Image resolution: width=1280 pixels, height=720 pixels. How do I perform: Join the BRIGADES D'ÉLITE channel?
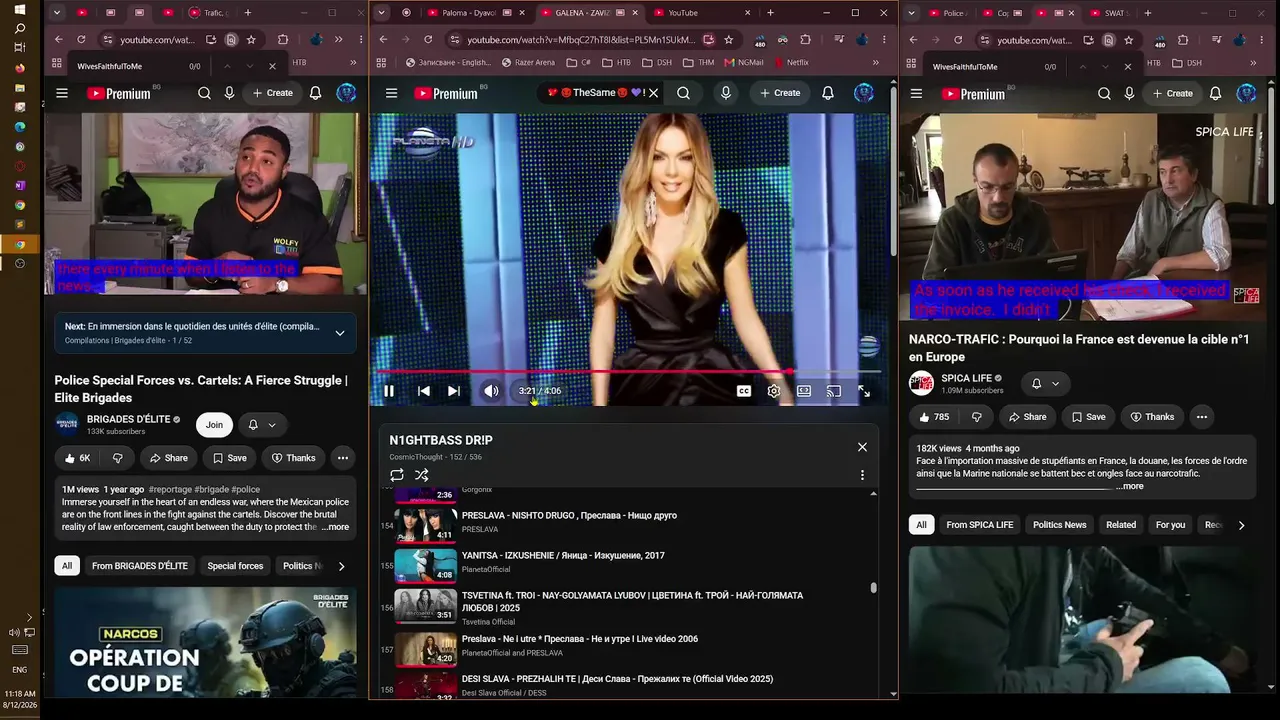pos(214,425)
